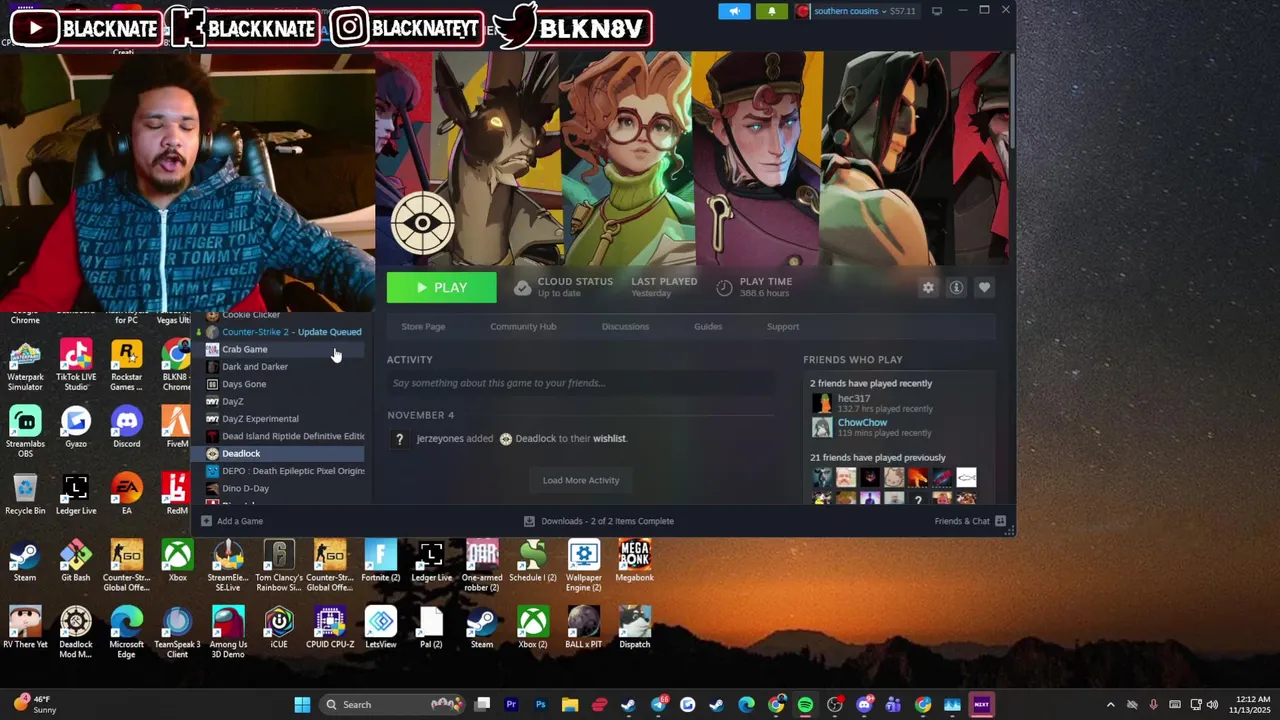Open Schedule I (2) desktop icon

[533, 561]
